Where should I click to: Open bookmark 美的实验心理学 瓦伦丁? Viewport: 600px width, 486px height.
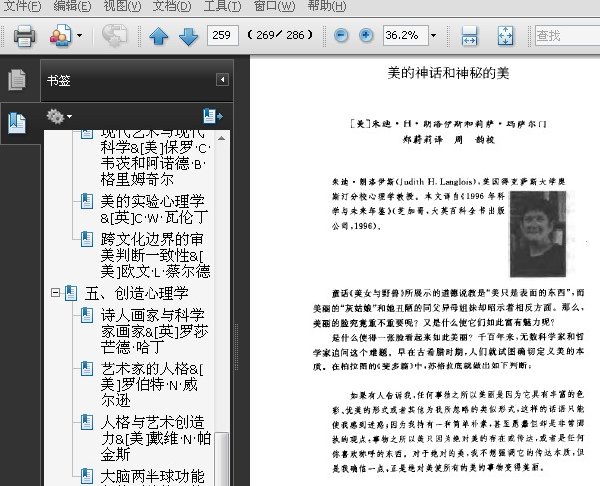[x=154, y=209]
